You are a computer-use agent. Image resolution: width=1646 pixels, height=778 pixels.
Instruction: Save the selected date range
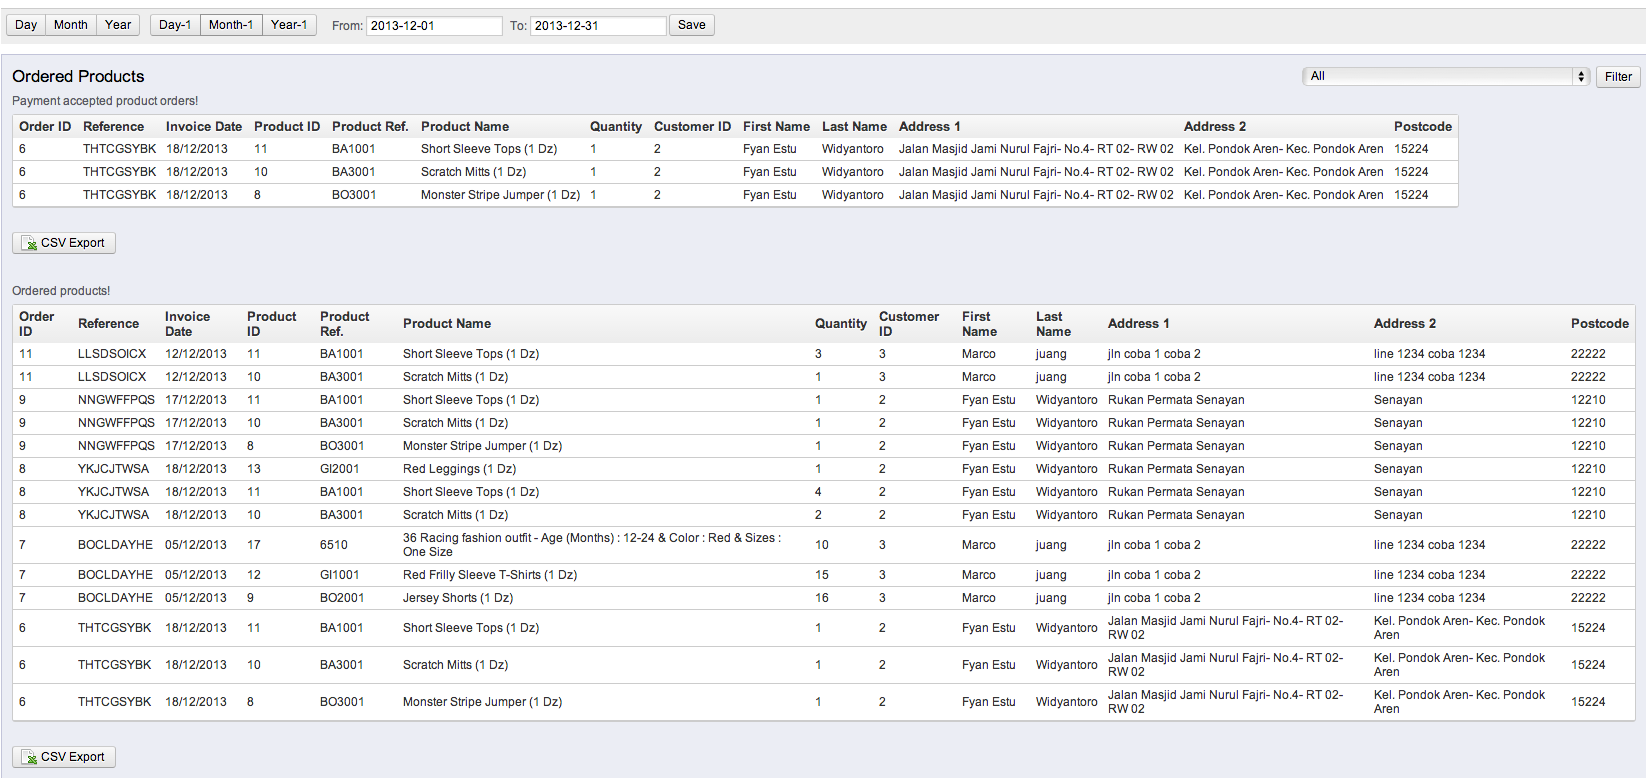[x=691, y=25]
